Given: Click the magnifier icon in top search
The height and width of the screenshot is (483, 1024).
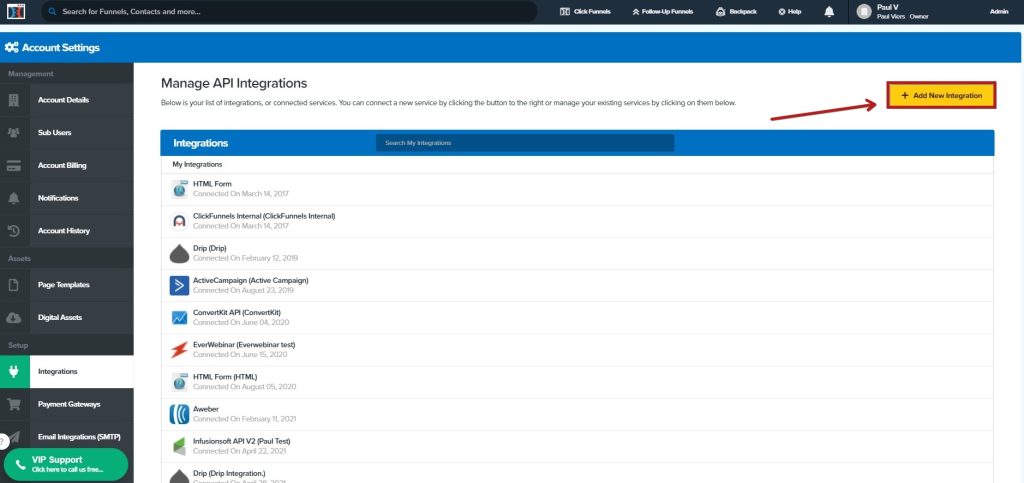Looking at the screenshot, I should pyautogui.click(x=52, y=12).
